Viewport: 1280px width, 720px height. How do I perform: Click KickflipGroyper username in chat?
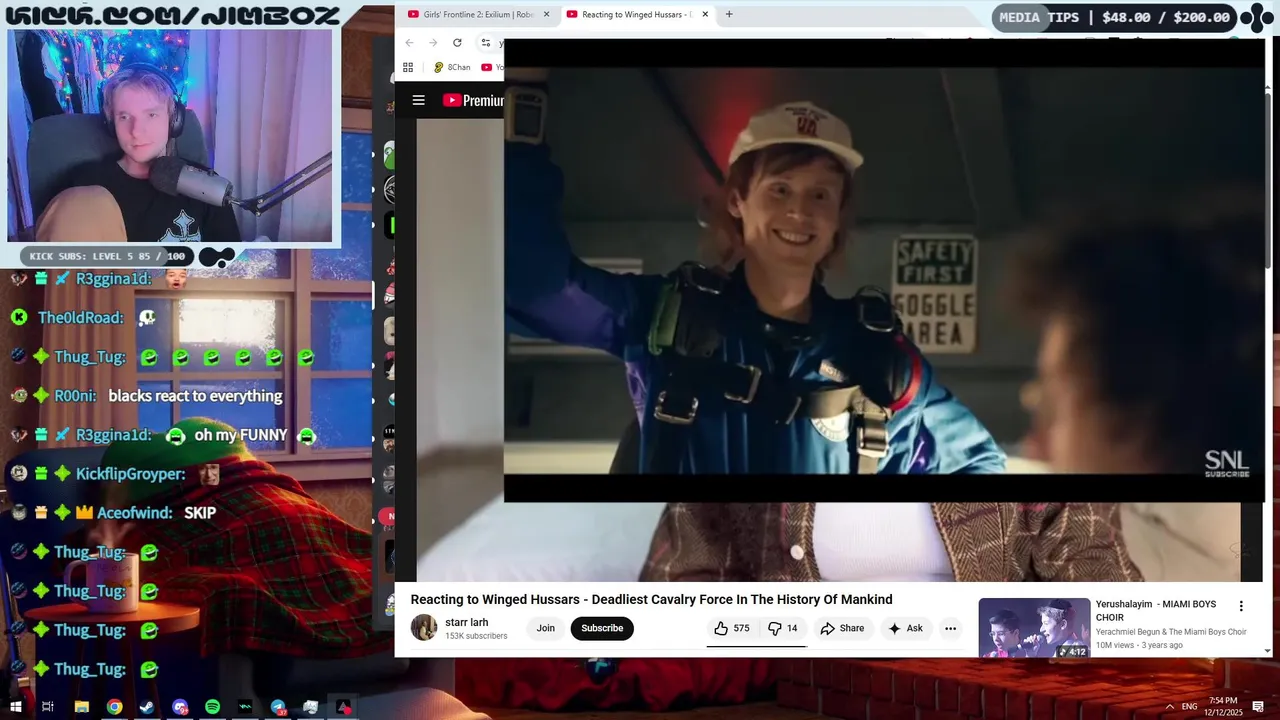(x=131, y=474)
